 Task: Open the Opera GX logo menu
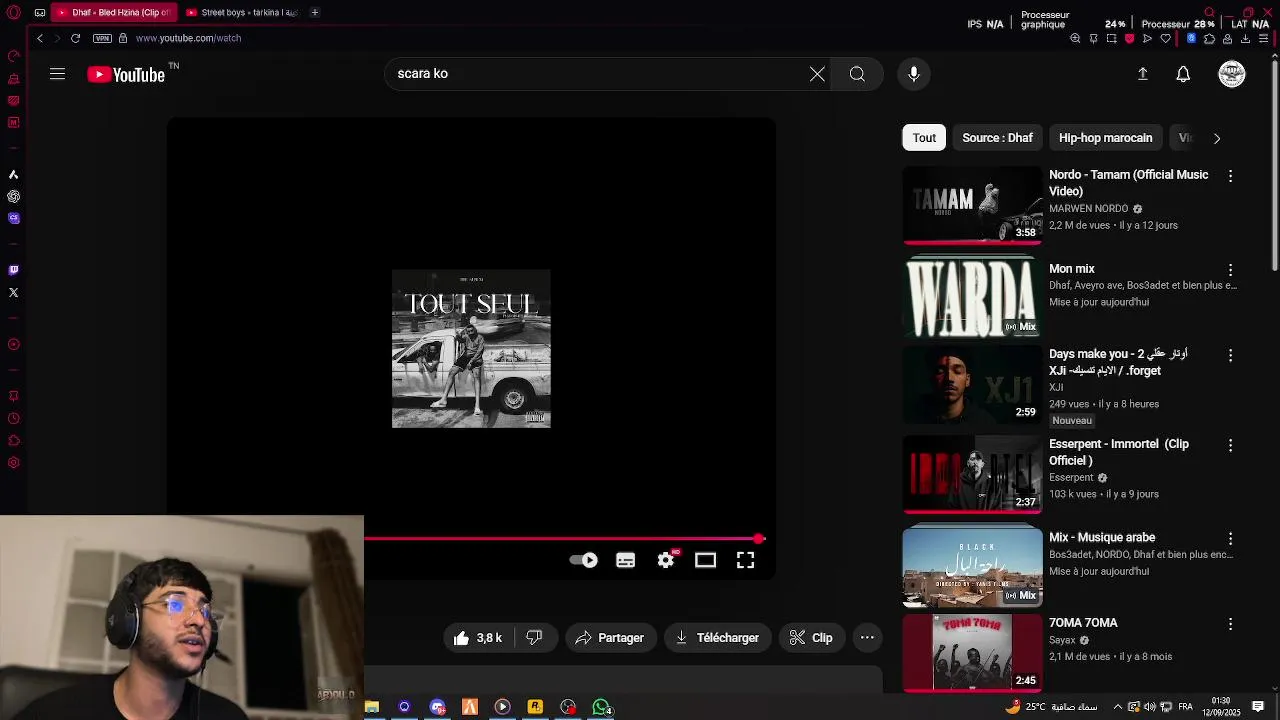[x=13, y=13]
